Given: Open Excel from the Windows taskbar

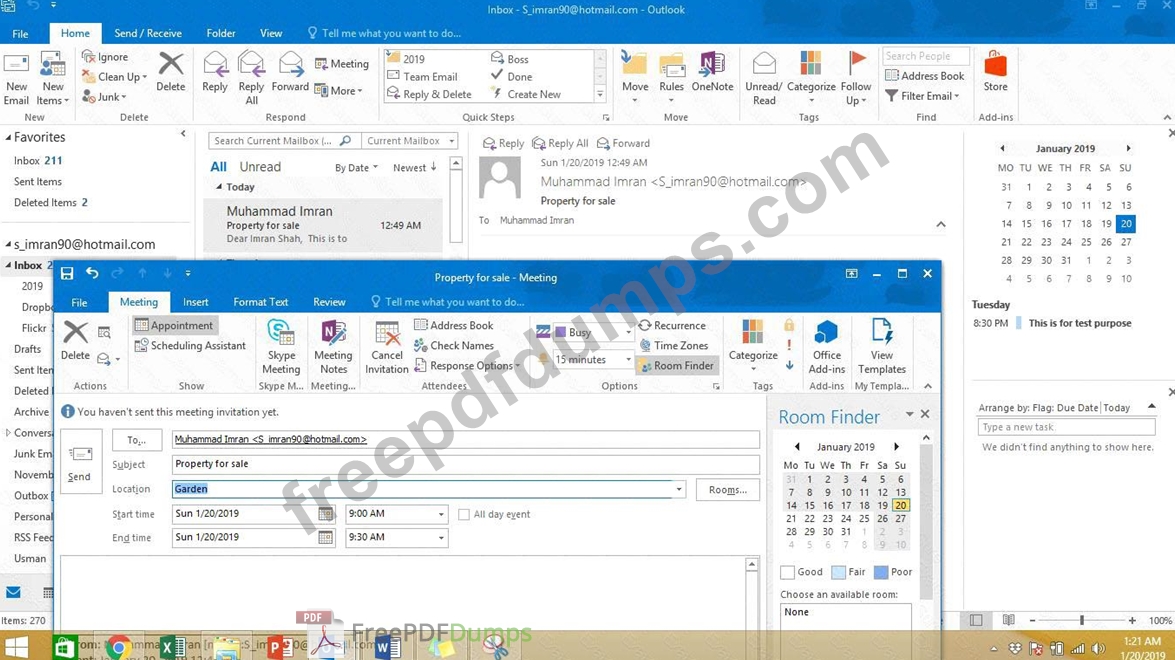Looking at the screenshot, I should 172,646.
